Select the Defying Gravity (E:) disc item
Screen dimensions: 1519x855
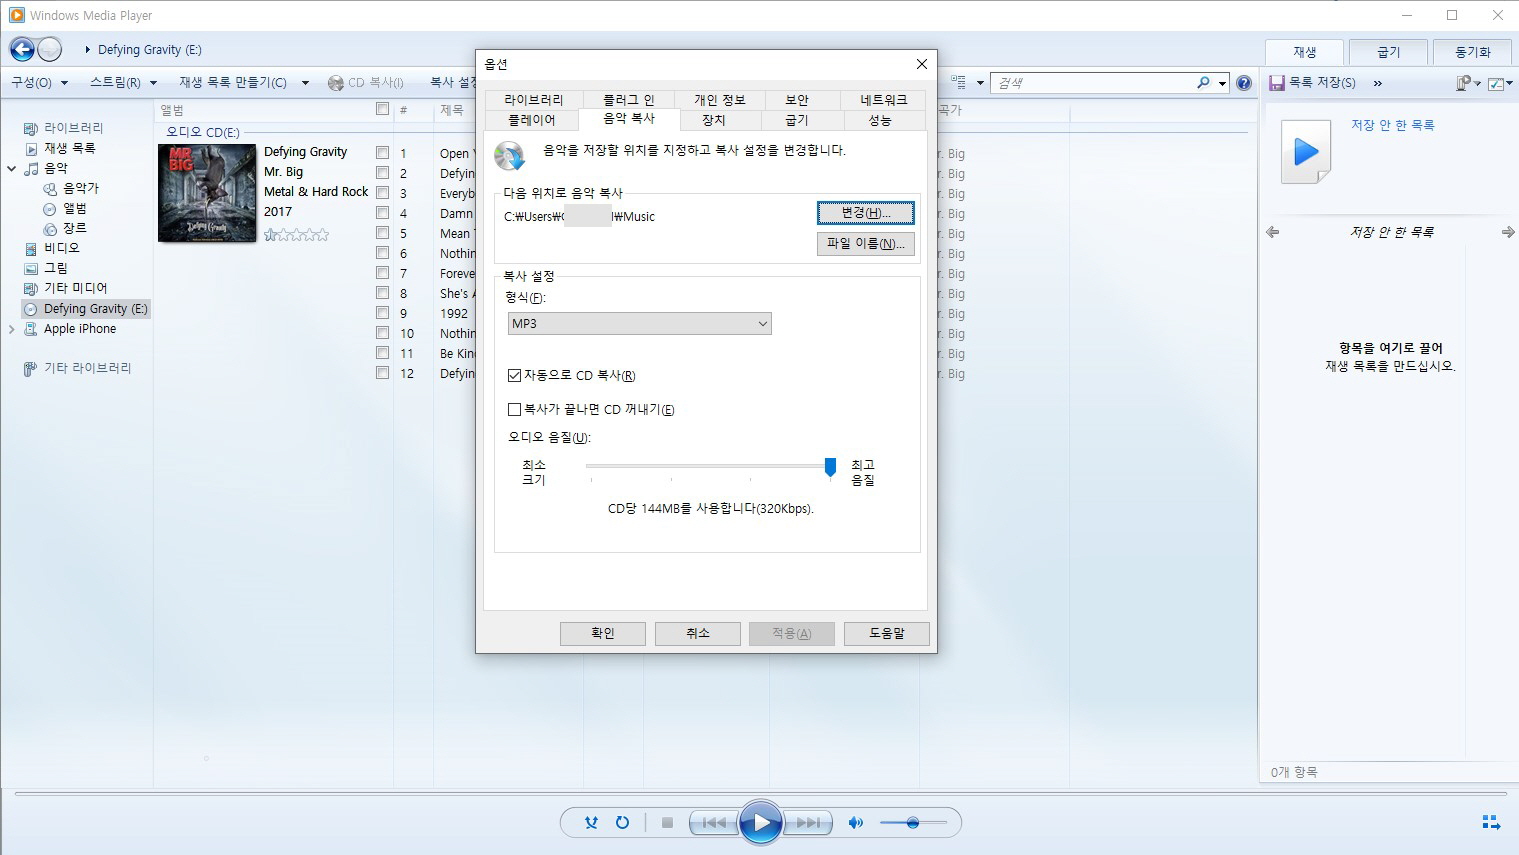[x=86, y=309]
